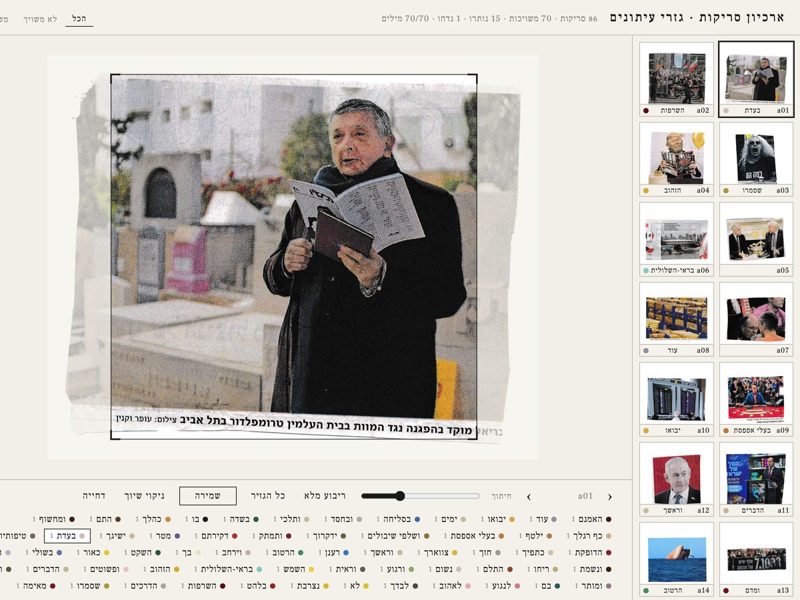Click the ריבוע מלא button
Image resolution: width=800 pixels, height=600 pixels.
click(324, 496)
